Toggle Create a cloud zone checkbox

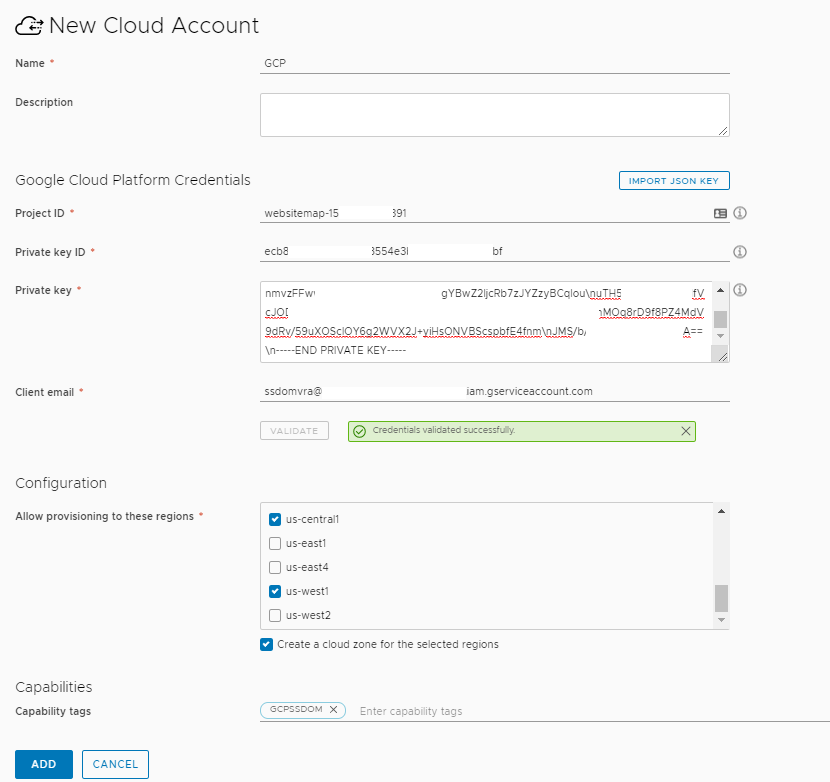(x=266, y=644)
